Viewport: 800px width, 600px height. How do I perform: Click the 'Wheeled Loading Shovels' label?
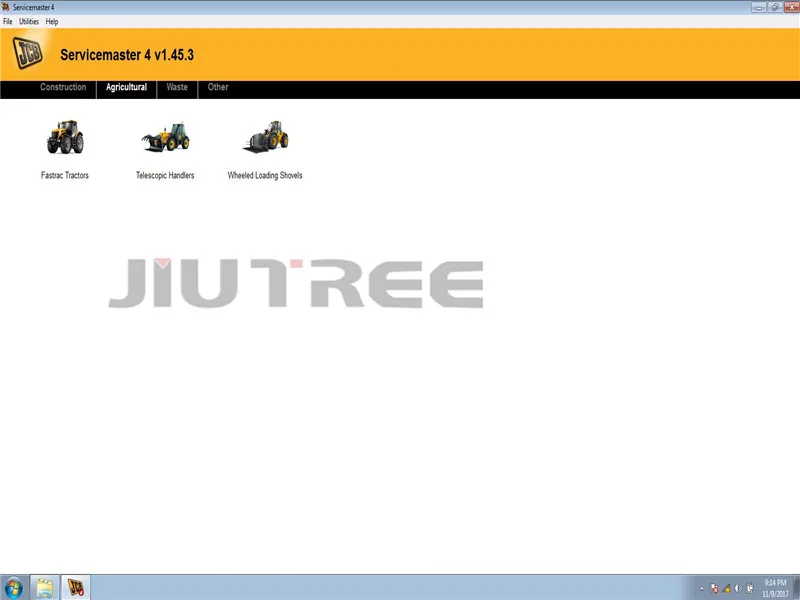point(265,175)
